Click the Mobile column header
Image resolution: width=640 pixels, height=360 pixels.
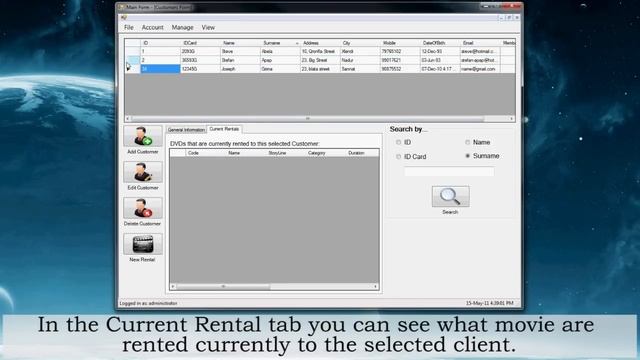tap(400, 43)
